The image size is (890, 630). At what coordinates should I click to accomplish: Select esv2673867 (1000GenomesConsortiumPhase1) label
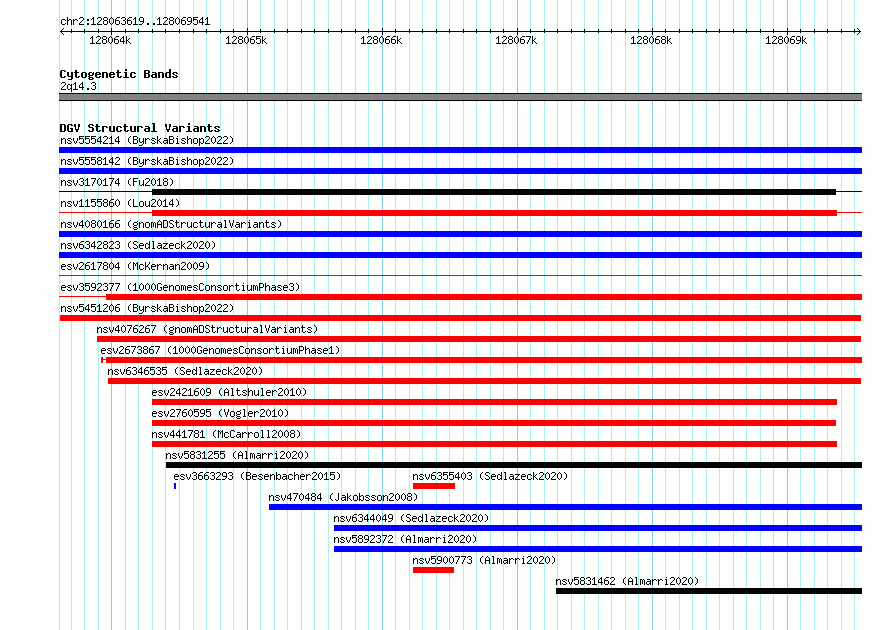click(x=220, y=350)
